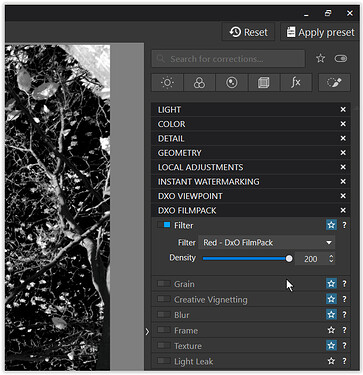Open help for Texture
Image resolution: width=363 pixels, height=375 pixels.
[x=344, y=346]
